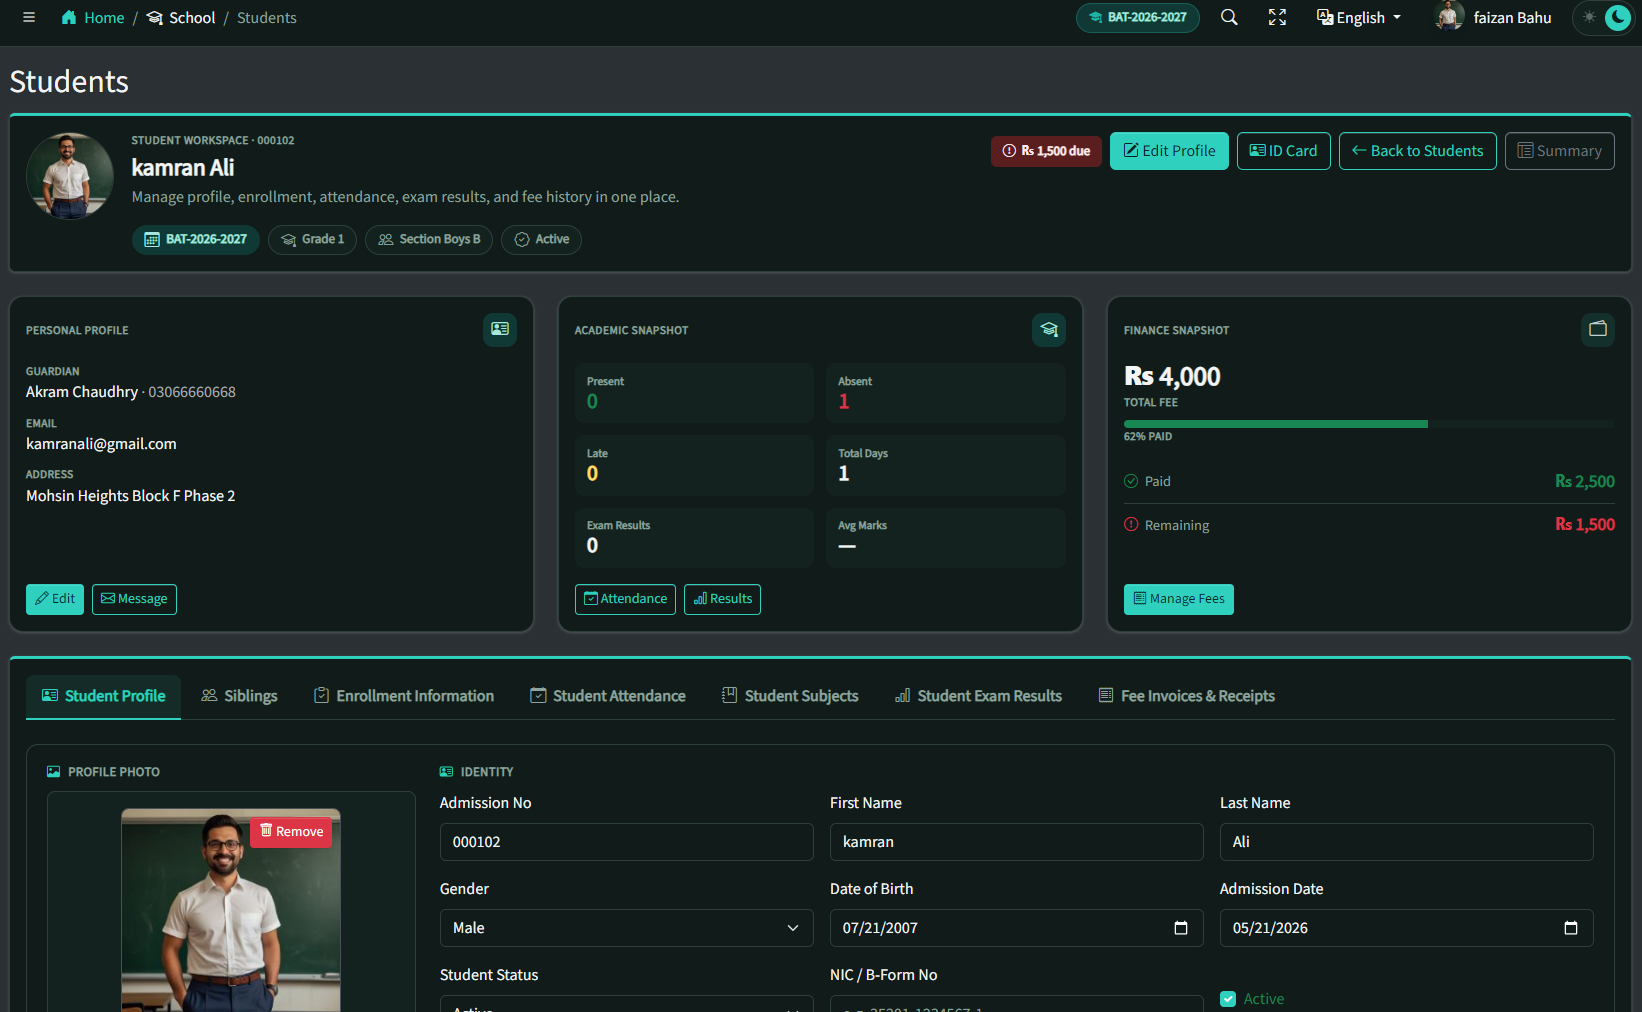Toggle dark/light theme switch
Image resolution: width=1642 pixels, height=1012 pixels.
click(1602, 17)
